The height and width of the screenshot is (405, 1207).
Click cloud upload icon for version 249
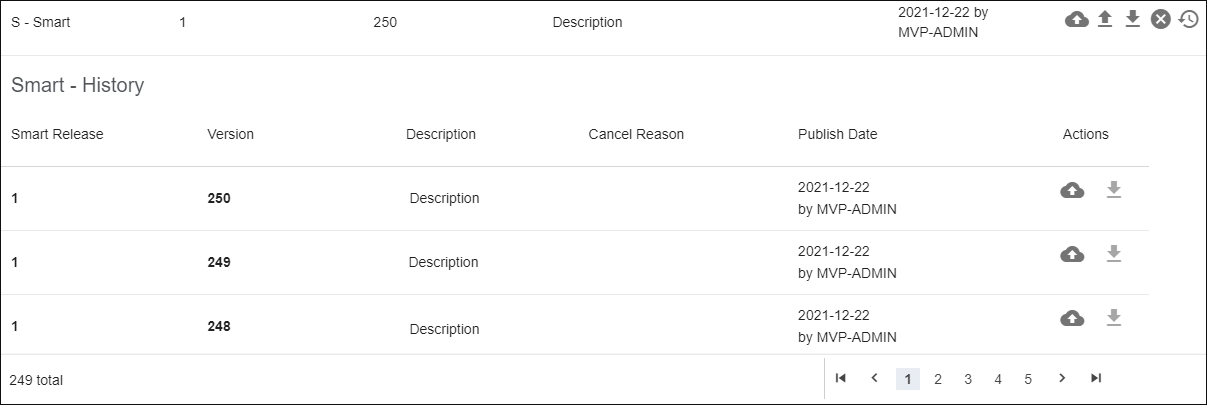tap(1072, 255)
